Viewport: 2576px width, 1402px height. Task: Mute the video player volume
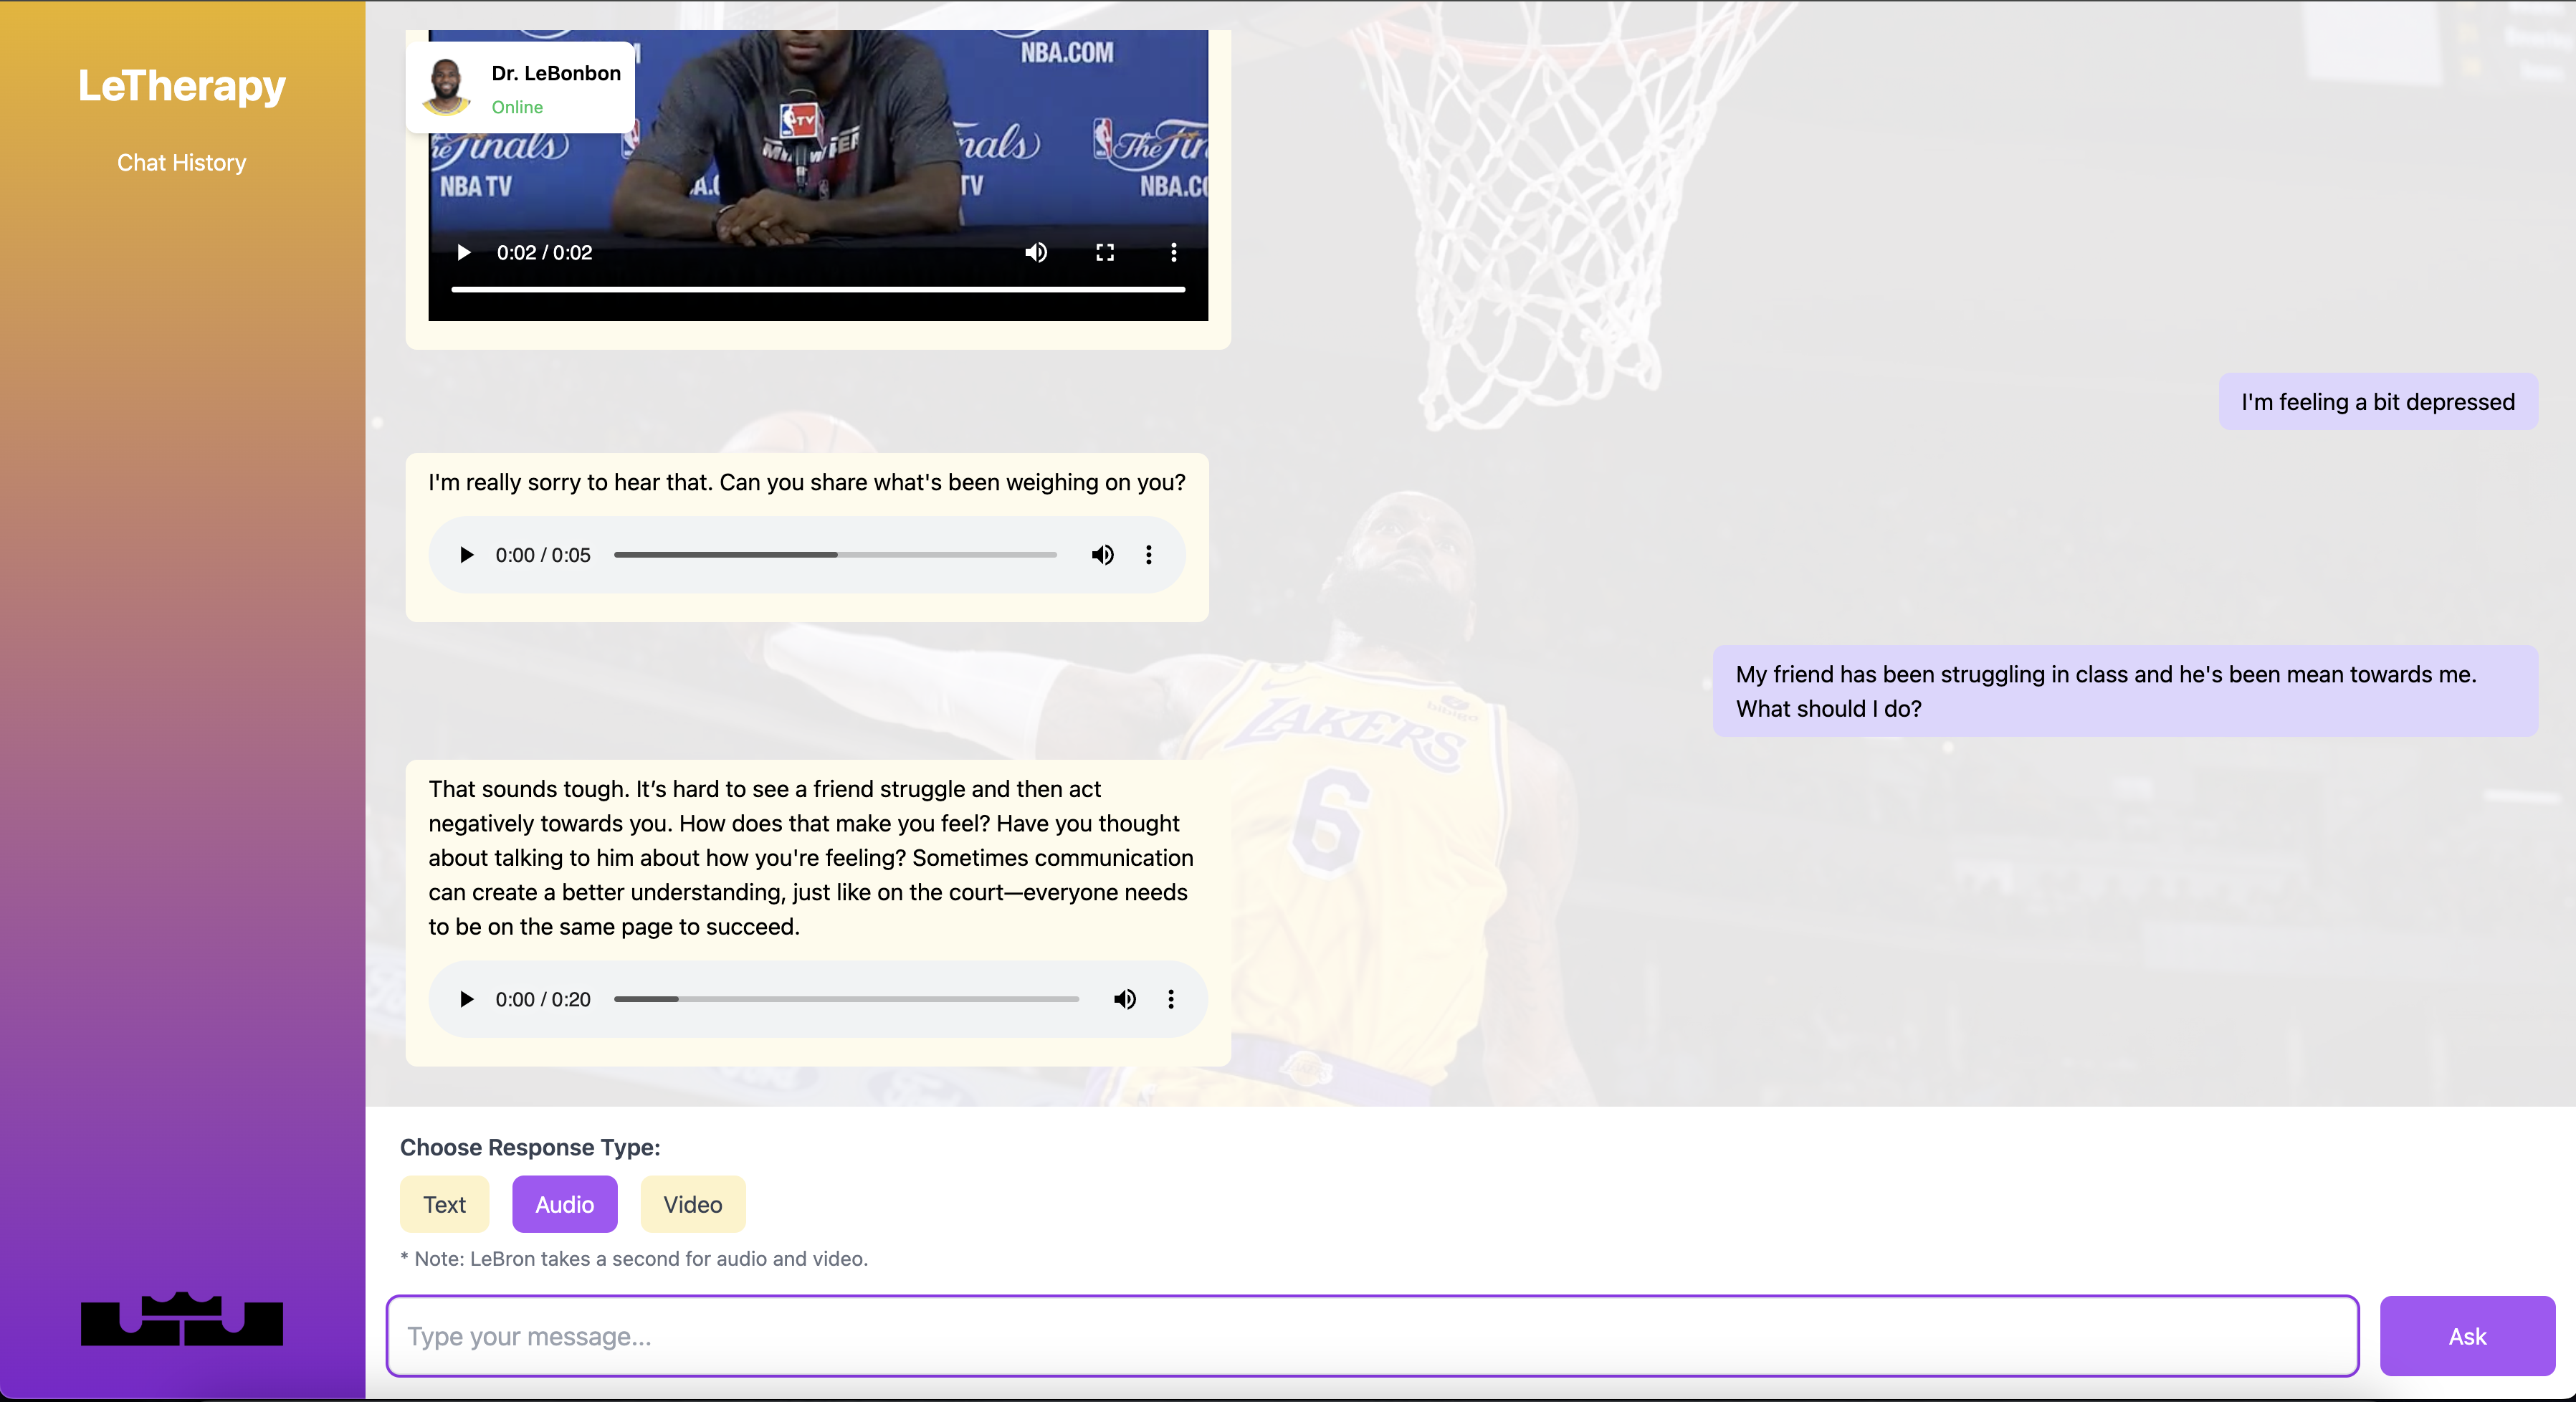[x=1036, y=252]
